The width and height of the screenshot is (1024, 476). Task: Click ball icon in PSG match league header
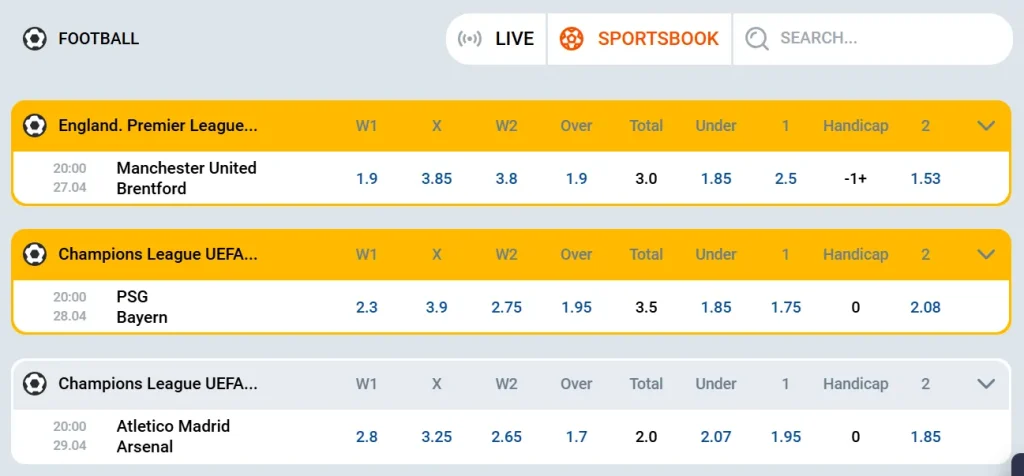(34, 254)
